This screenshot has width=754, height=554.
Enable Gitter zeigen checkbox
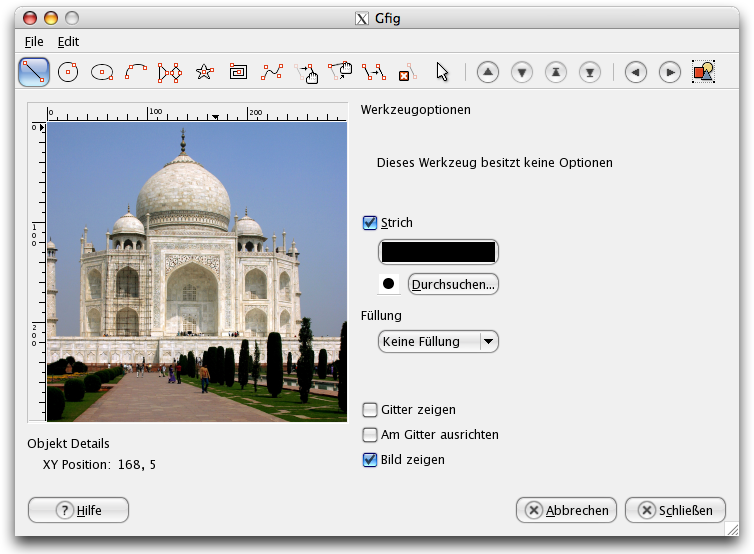[370, 410]
